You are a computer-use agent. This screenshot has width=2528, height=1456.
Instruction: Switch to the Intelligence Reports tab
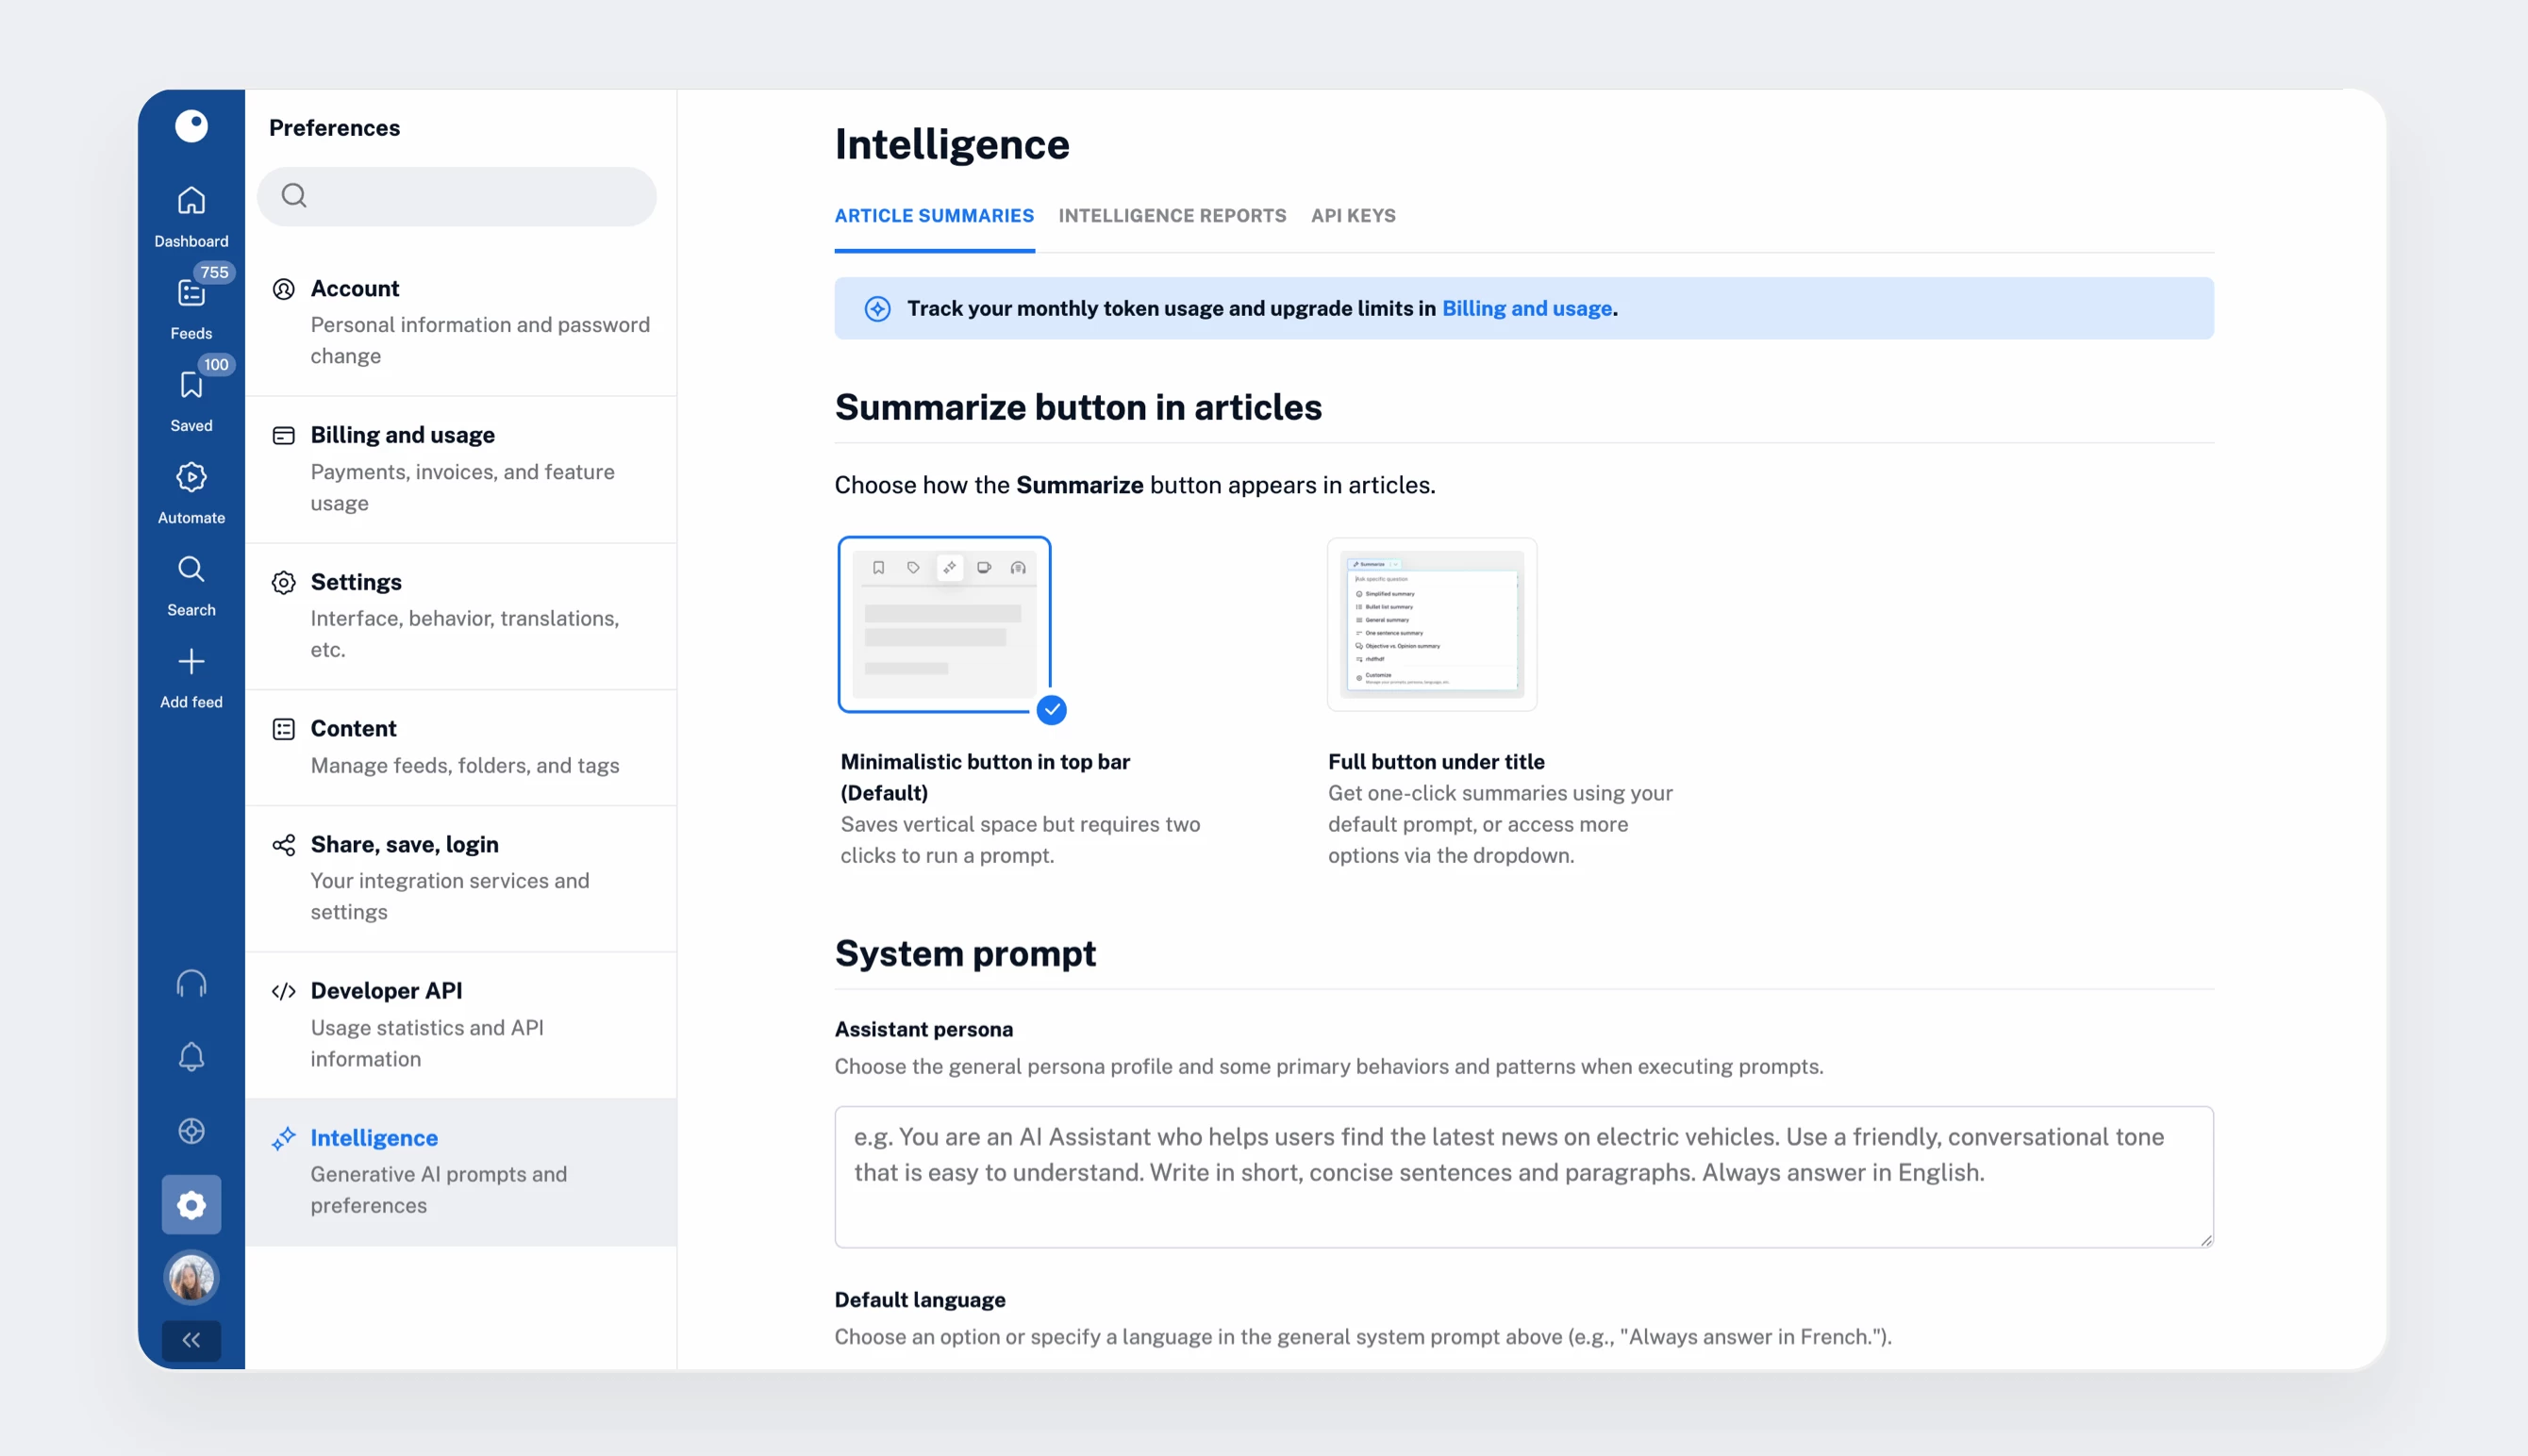point(1172,216)
